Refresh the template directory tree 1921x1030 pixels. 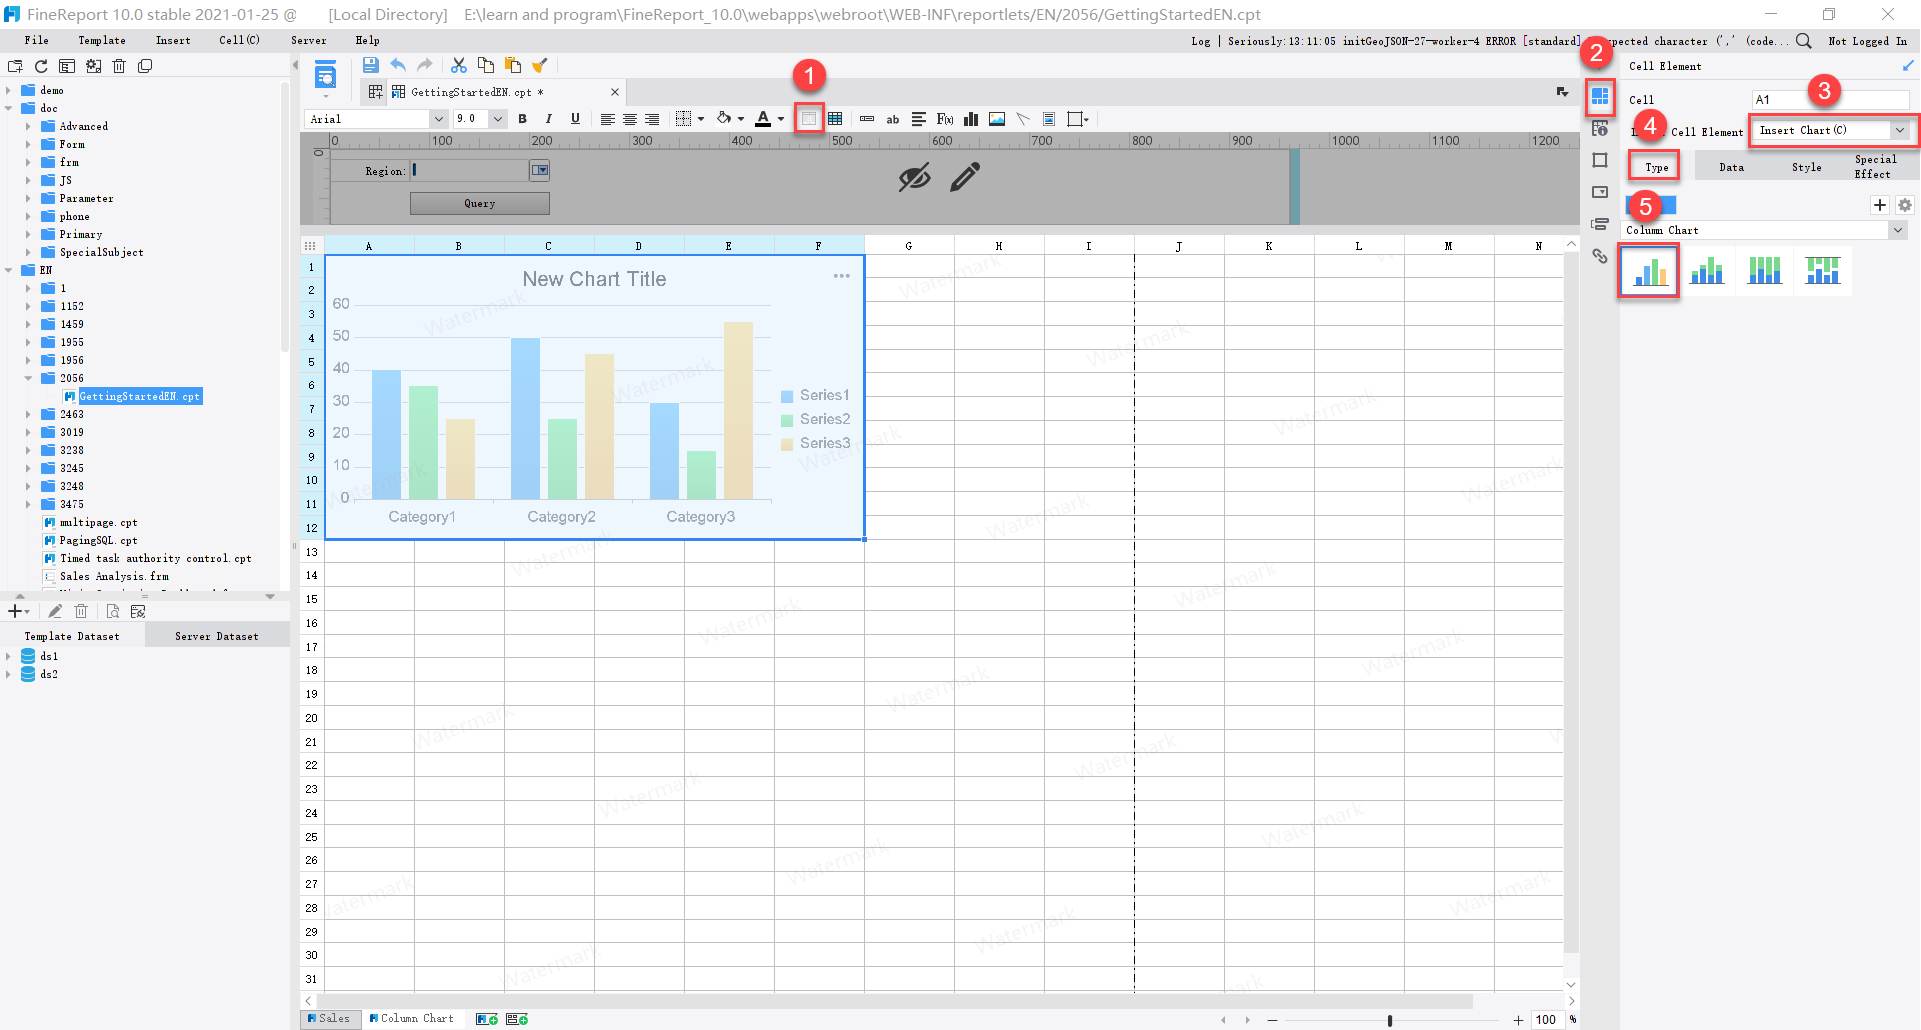click(x=41, y=66)
